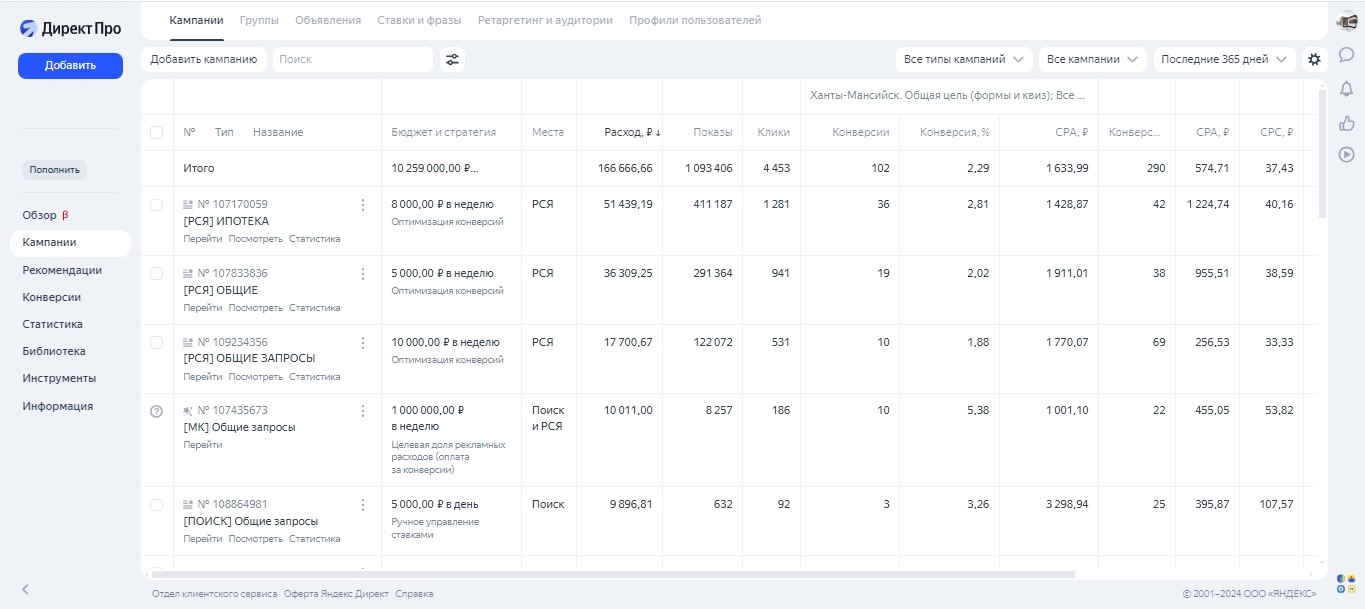Screen dimensions: 1365x609
Task: Open the filter settings icon beside search
Action: [x=453, y=59]
